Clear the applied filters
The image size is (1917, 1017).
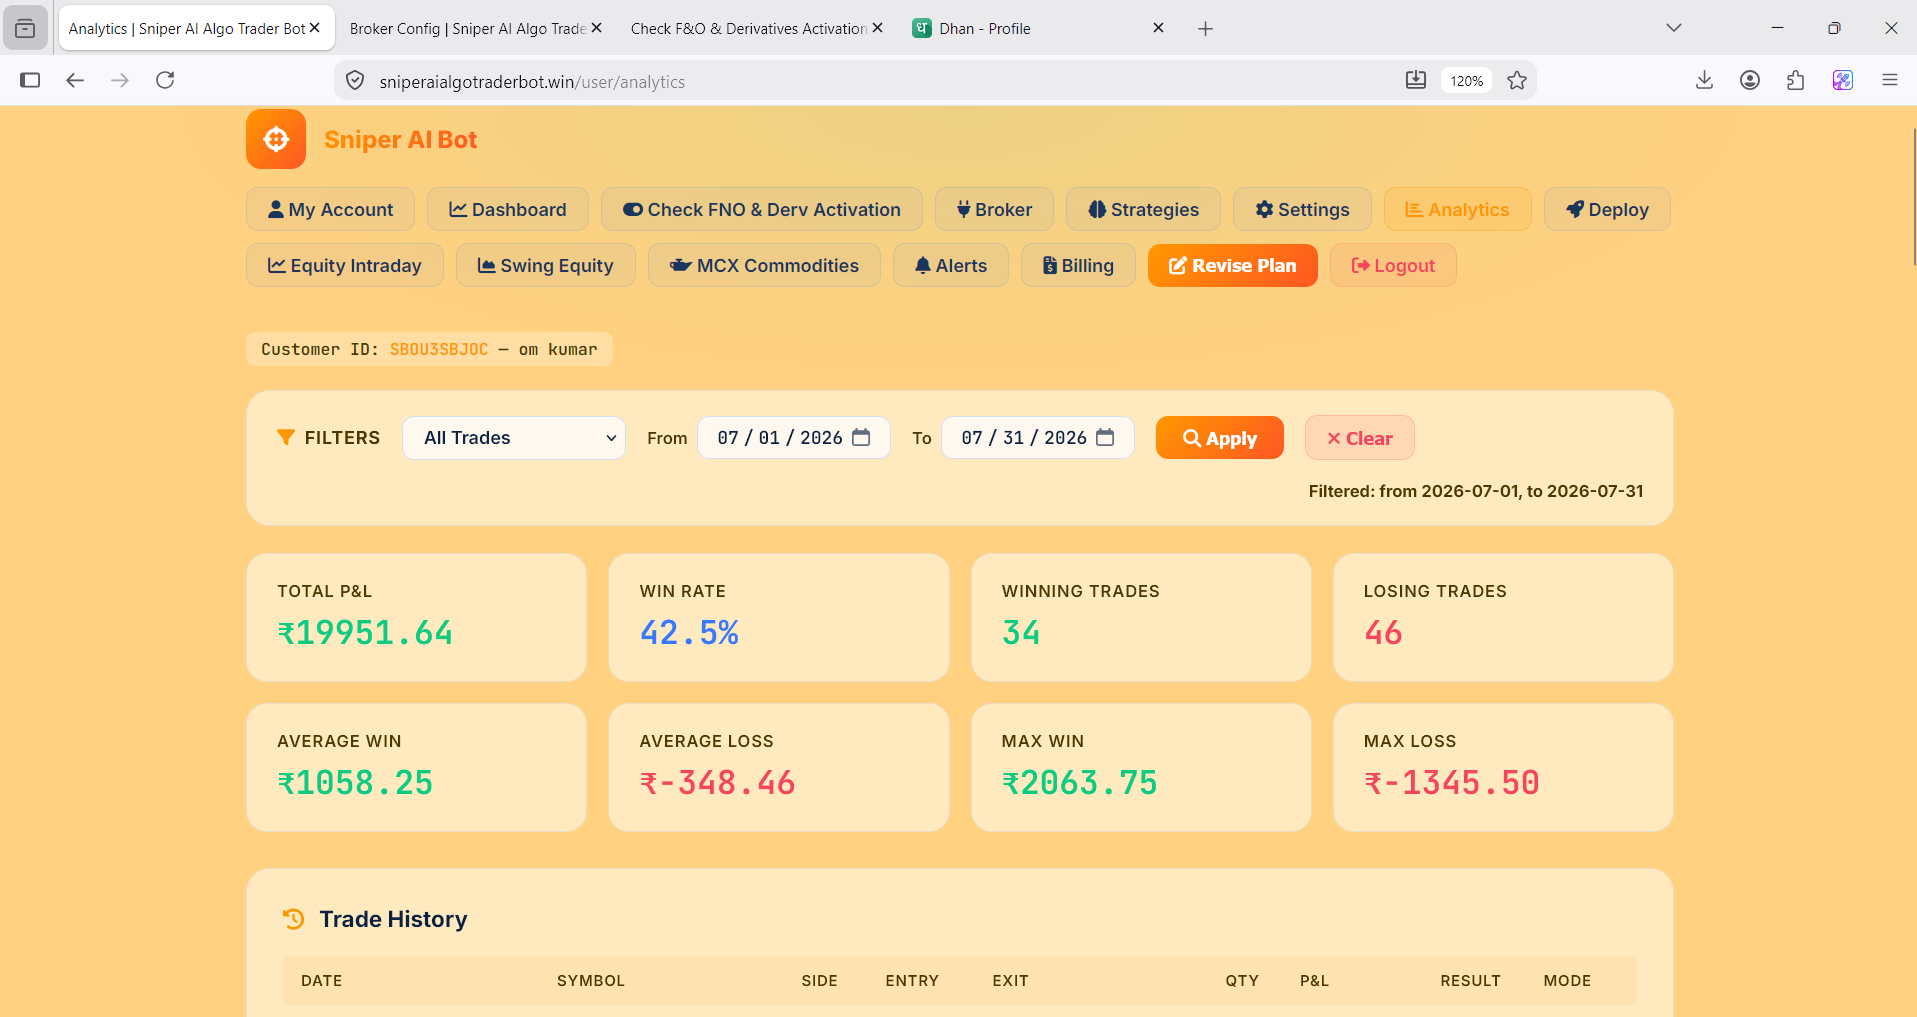(x=1360, y=438)
